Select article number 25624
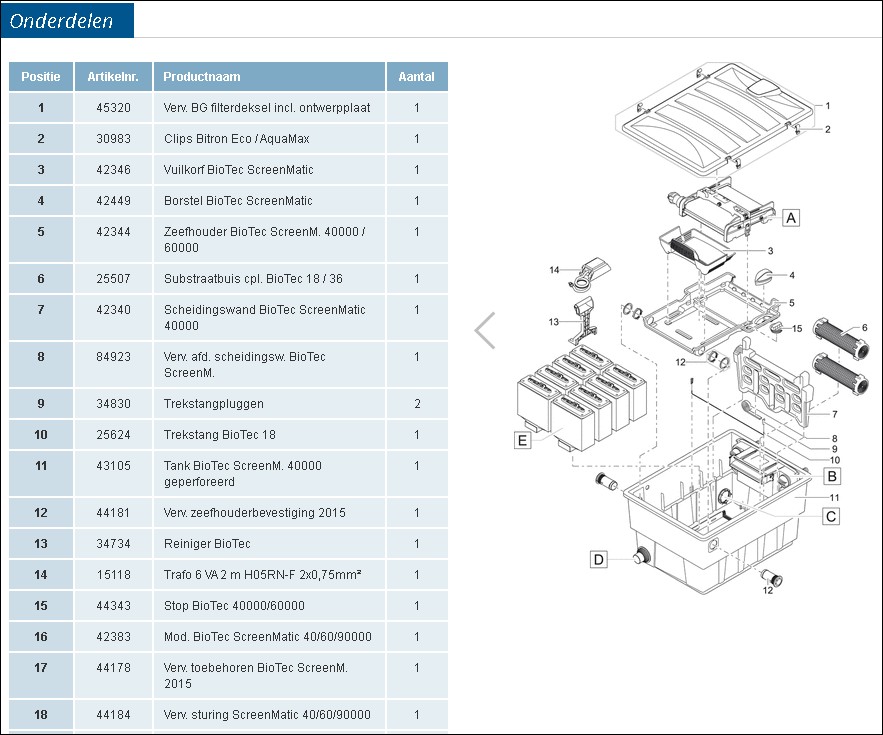 (113, 435)
